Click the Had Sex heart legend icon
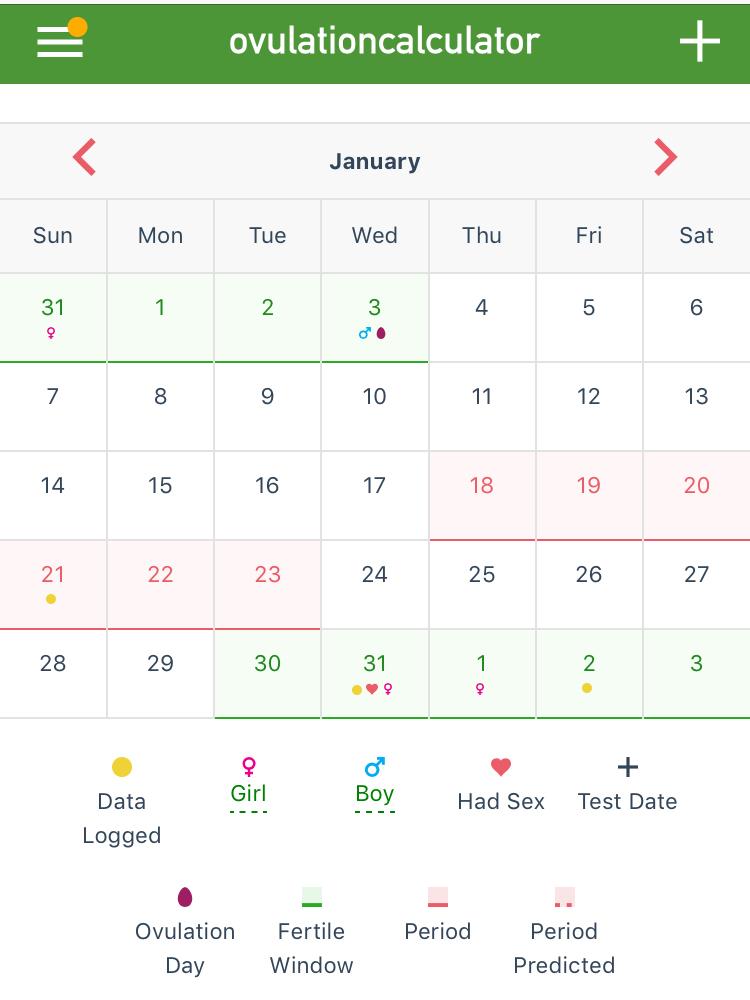750x1000 pixels. click(501, 767)
